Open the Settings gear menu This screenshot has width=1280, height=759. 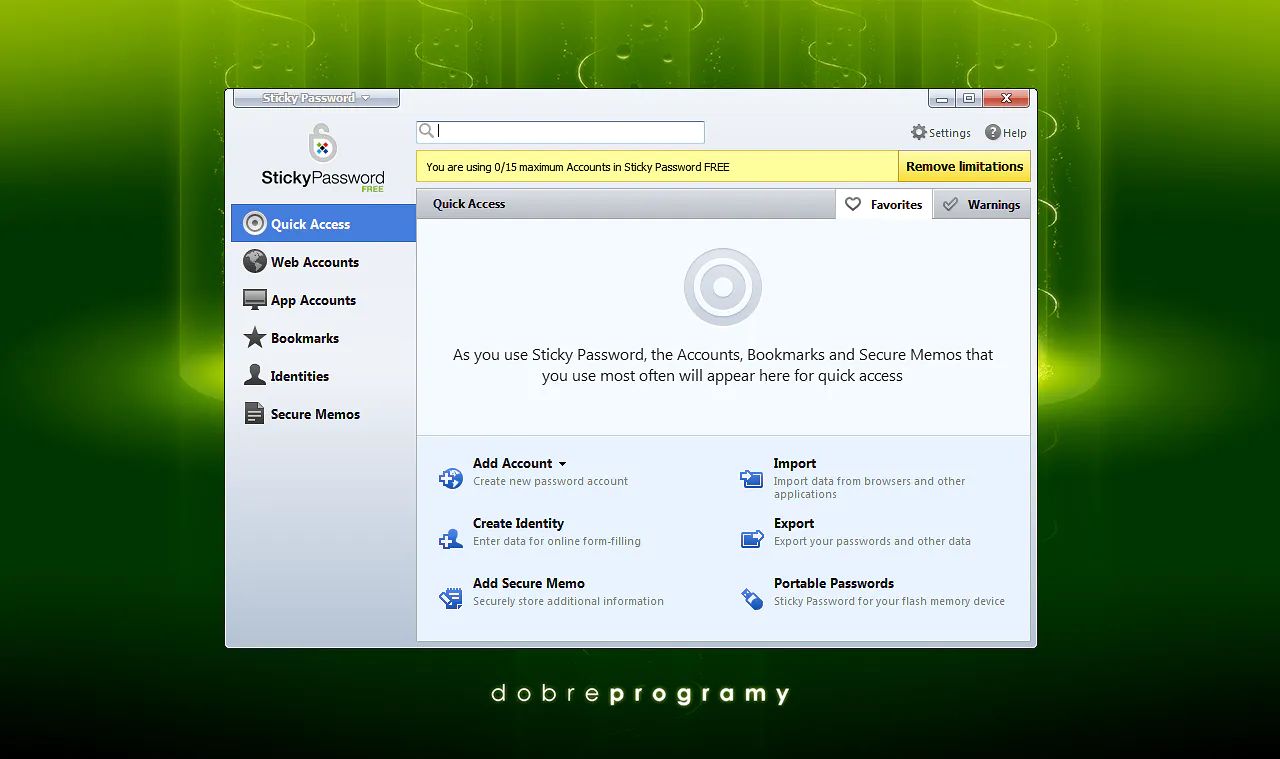[919, 132]
